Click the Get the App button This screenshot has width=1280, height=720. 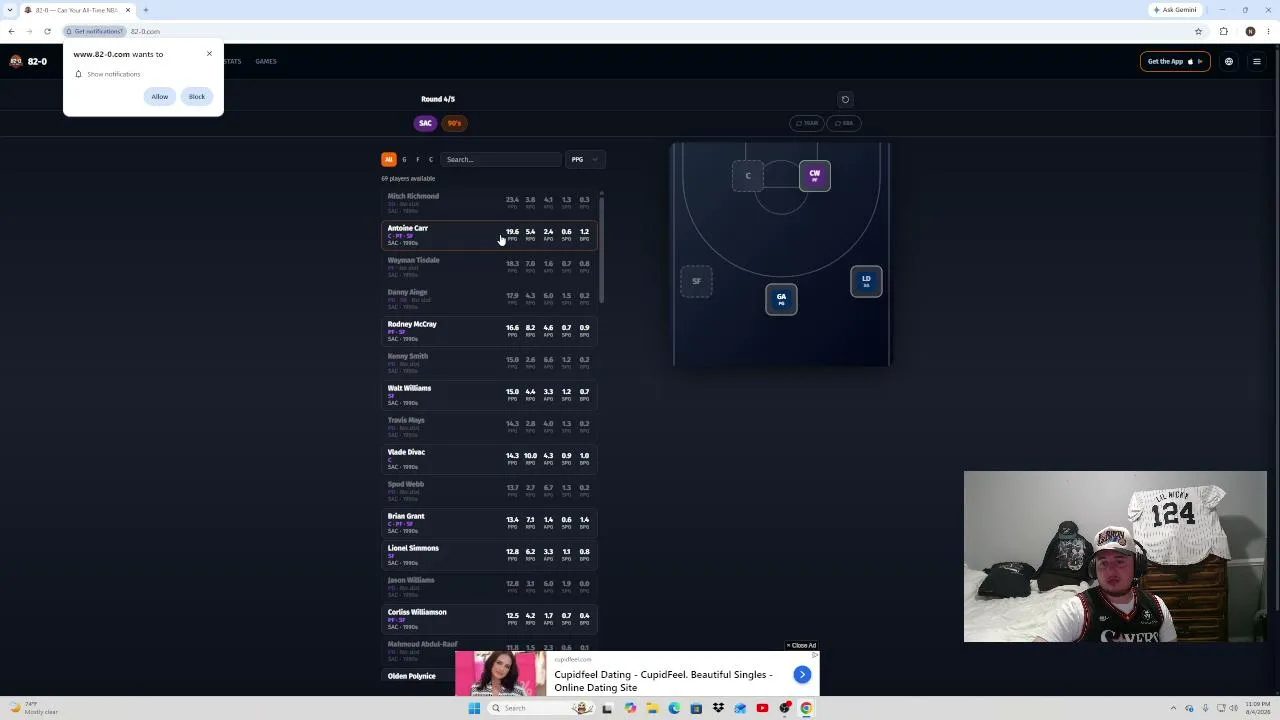[1174, 61]
